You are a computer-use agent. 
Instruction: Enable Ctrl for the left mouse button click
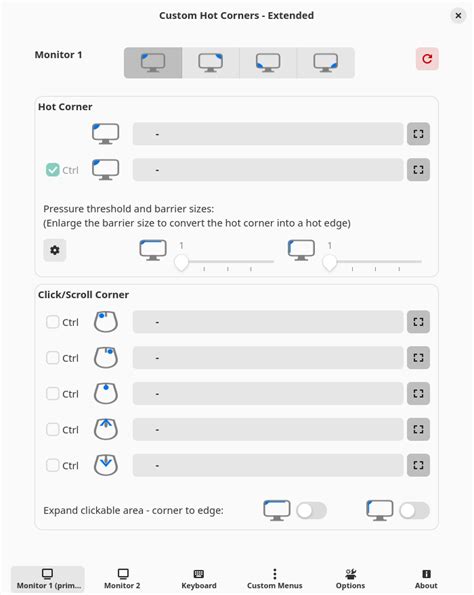[x=52, y=322]
